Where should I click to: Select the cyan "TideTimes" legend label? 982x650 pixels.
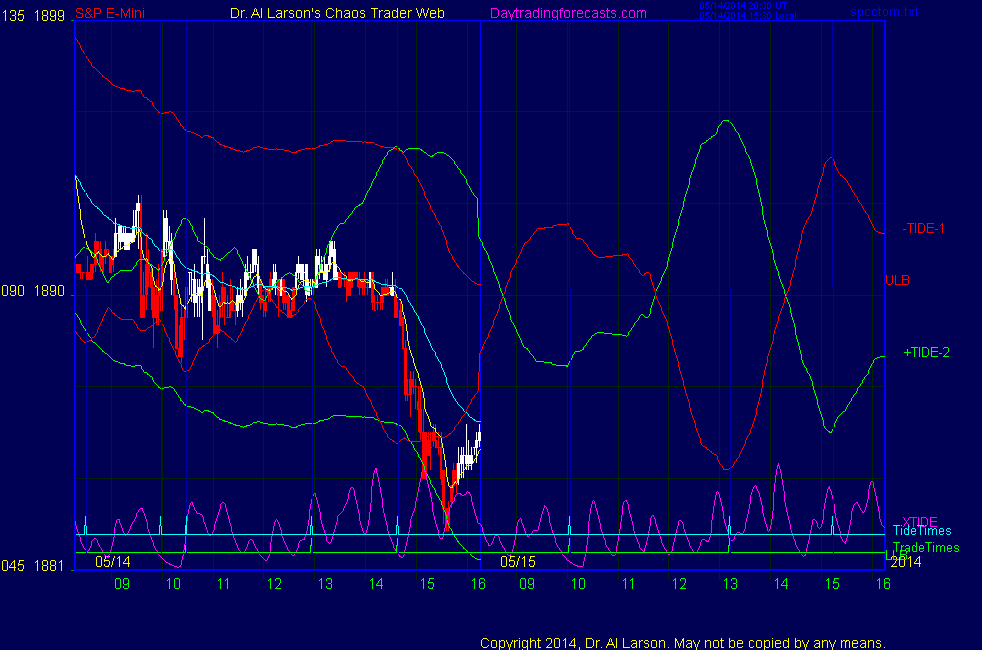(x=922, y=531)
